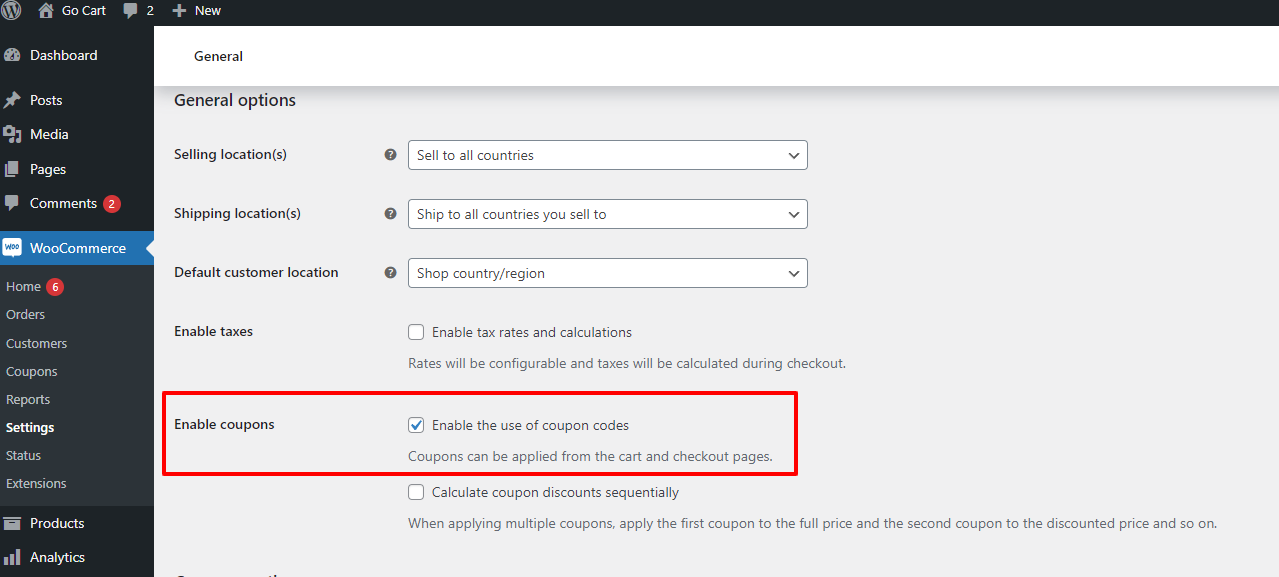Open the WooCommerce sidebar menu
The image size is (1279, 577).
77,248
